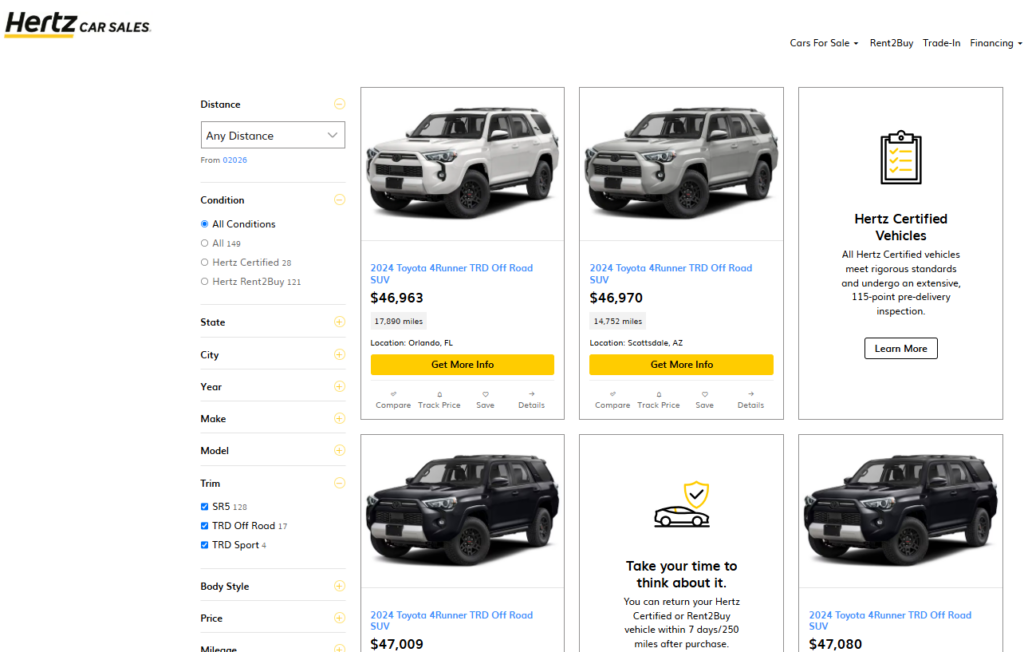This screenshot has height=652, width=1024.
Task: Expand the Make filter section
Action: [x=339, y=418]
